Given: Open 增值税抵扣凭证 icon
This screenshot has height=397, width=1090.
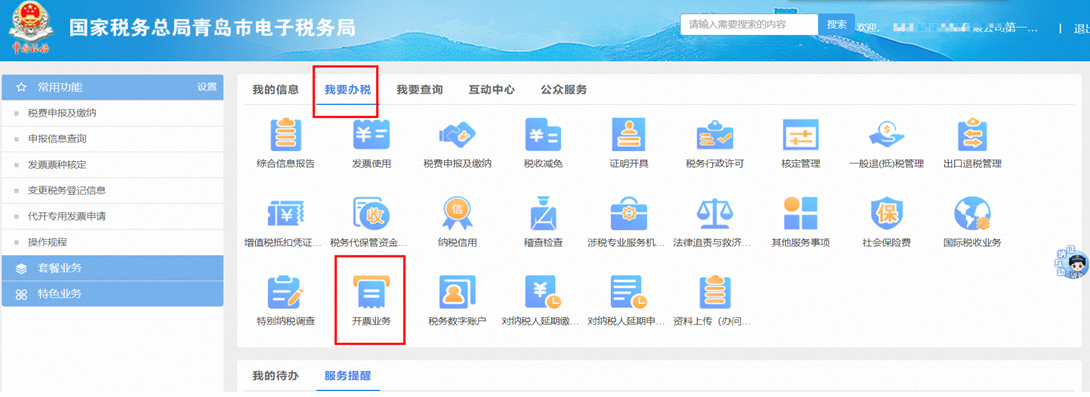Looking at the screenshot, I should pyautogui.click(x=286, y=213).
